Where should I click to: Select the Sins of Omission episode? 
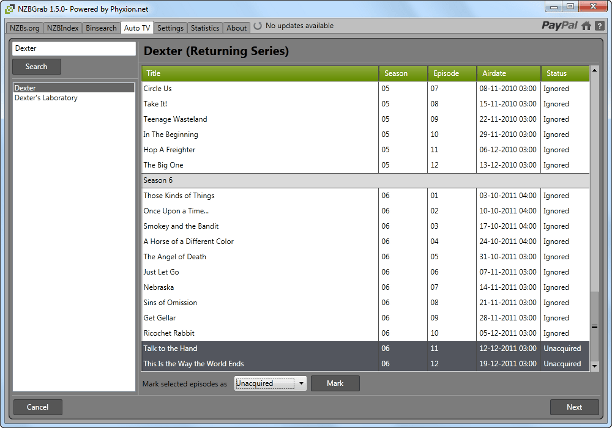point(365,302)
